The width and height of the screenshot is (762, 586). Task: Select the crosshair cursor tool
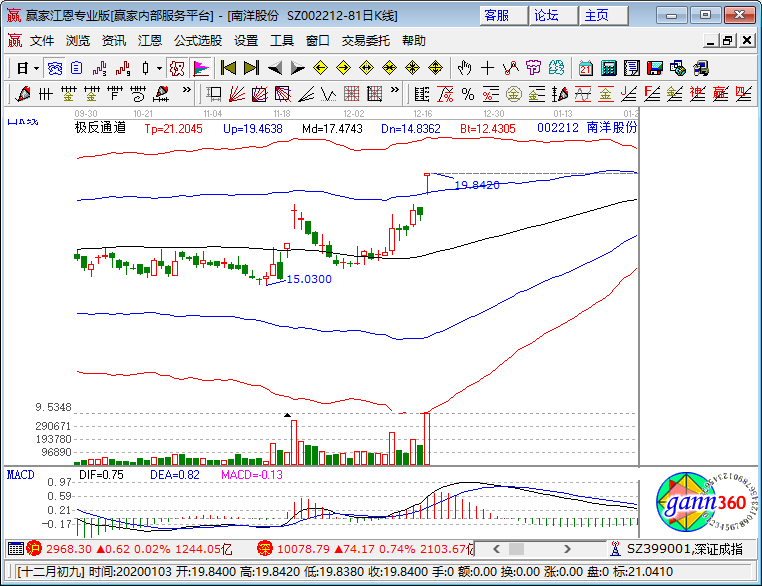[x=487, y=68]
